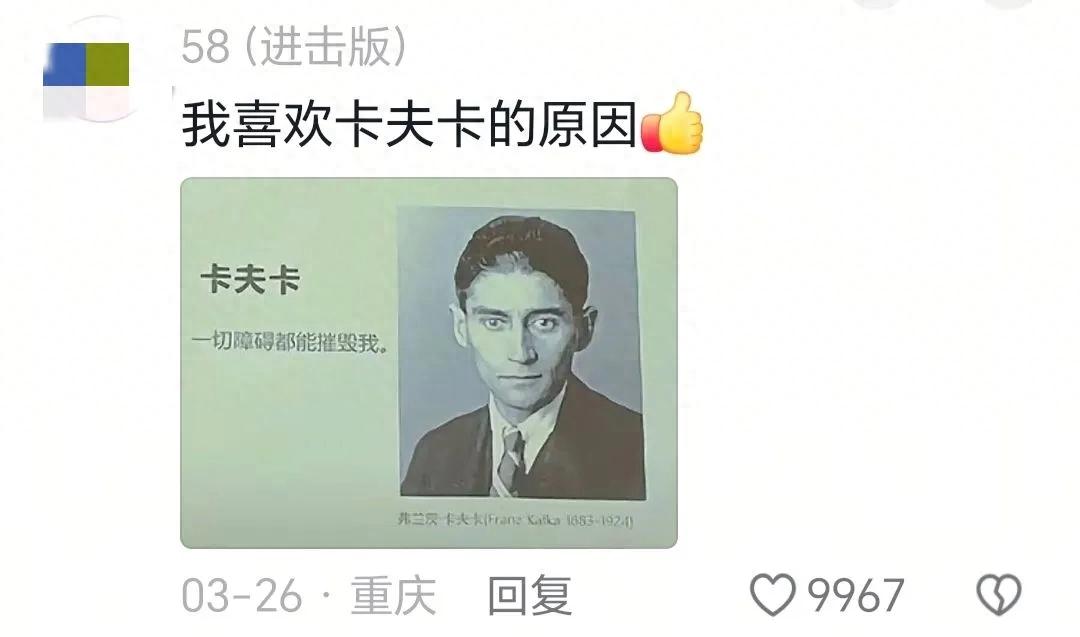Open the attached Kafka image
1080x637 pixels.
(428, 363)
